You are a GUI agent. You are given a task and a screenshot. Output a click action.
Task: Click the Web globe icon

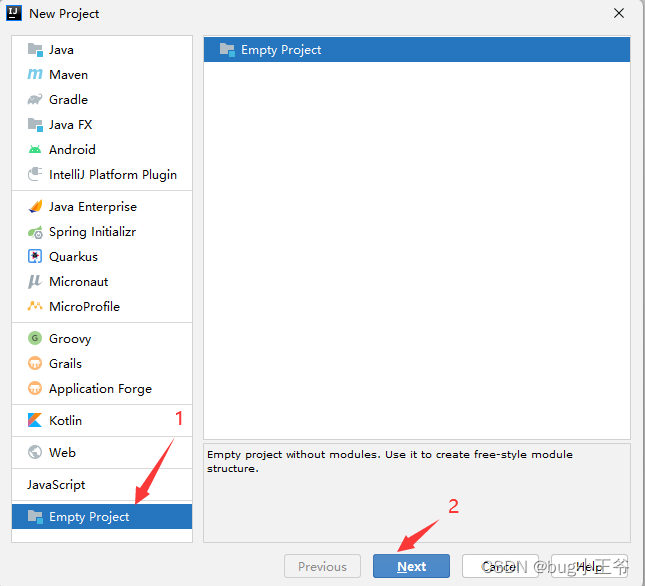[x=35, y=452]
